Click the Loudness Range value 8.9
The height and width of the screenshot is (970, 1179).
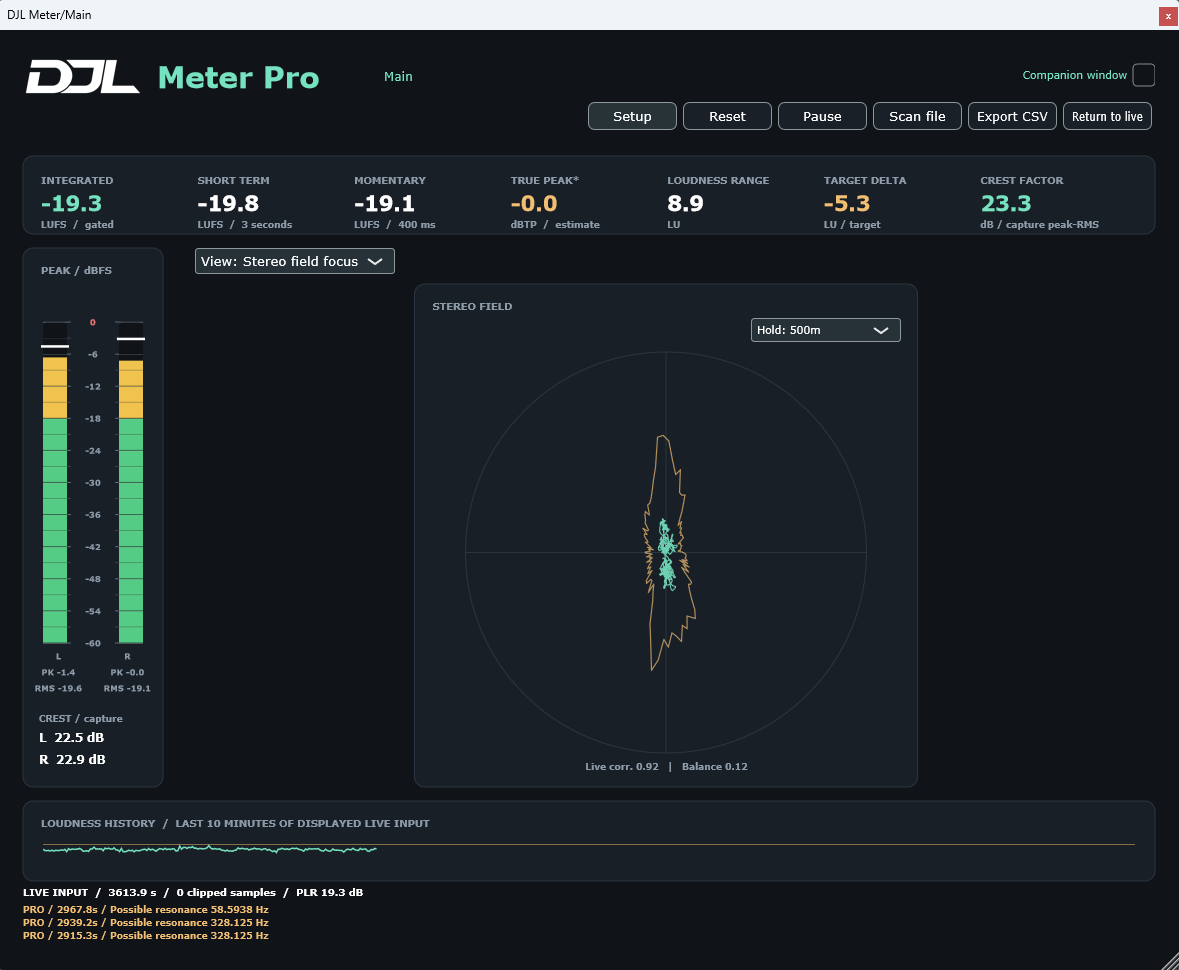(x=685, y=203)
